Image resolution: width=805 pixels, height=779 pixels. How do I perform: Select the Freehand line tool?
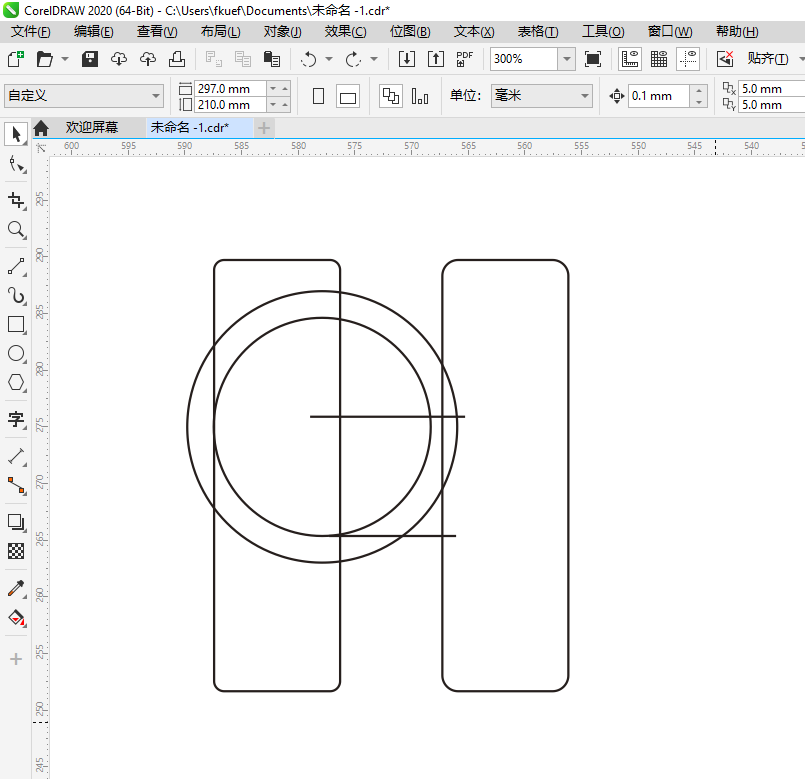[16, 267]
